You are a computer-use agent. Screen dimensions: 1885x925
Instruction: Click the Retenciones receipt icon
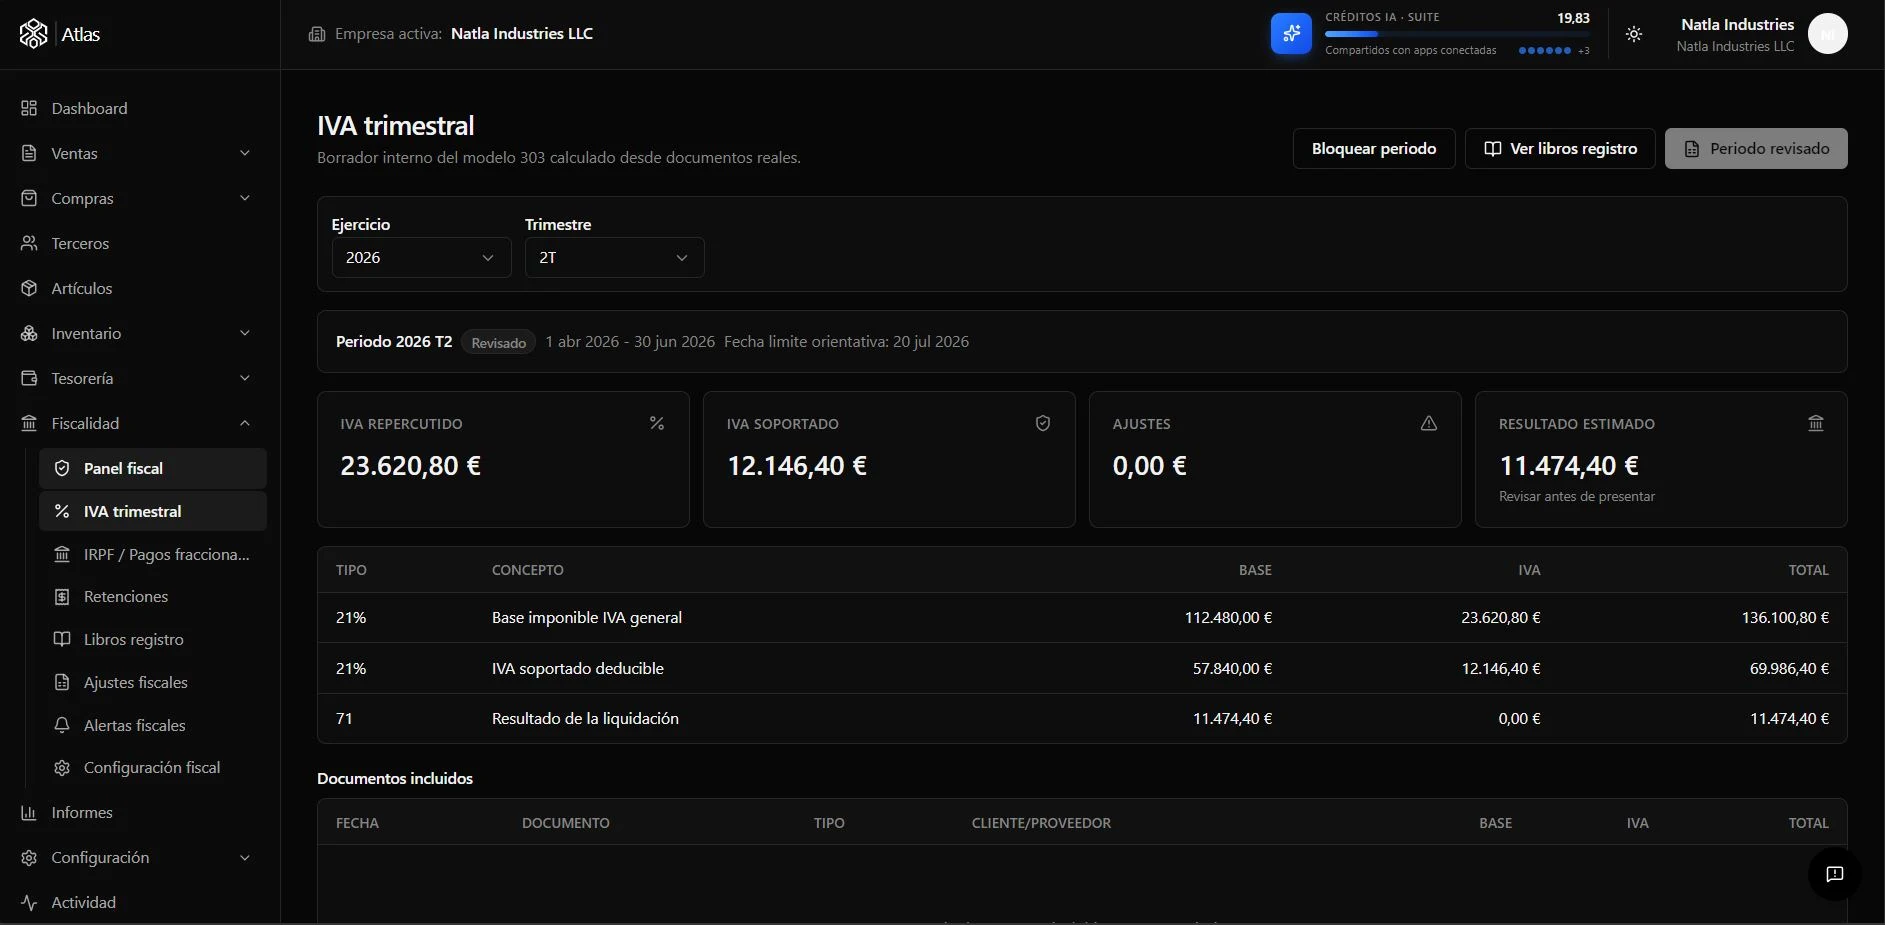click(x=62, y=596)
